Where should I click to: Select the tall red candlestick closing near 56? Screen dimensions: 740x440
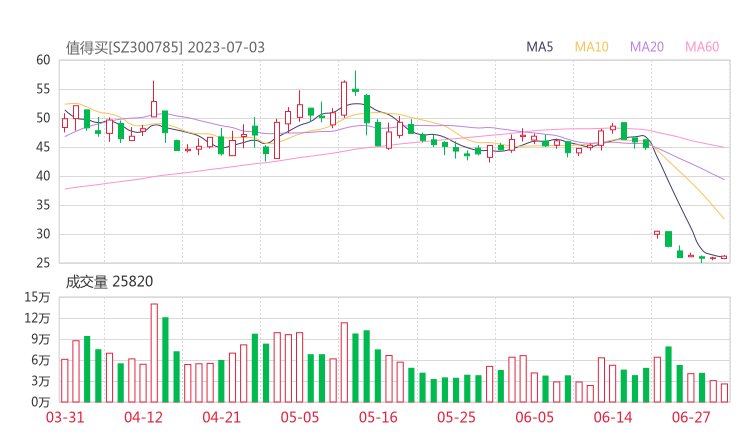pyautogui.click(x=344, y=99)
